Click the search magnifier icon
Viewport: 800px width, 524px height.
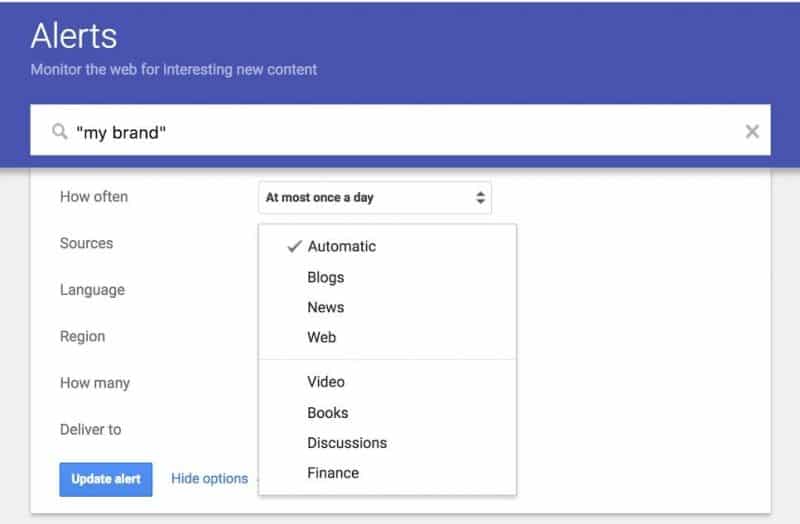click(x=60, y=132)
